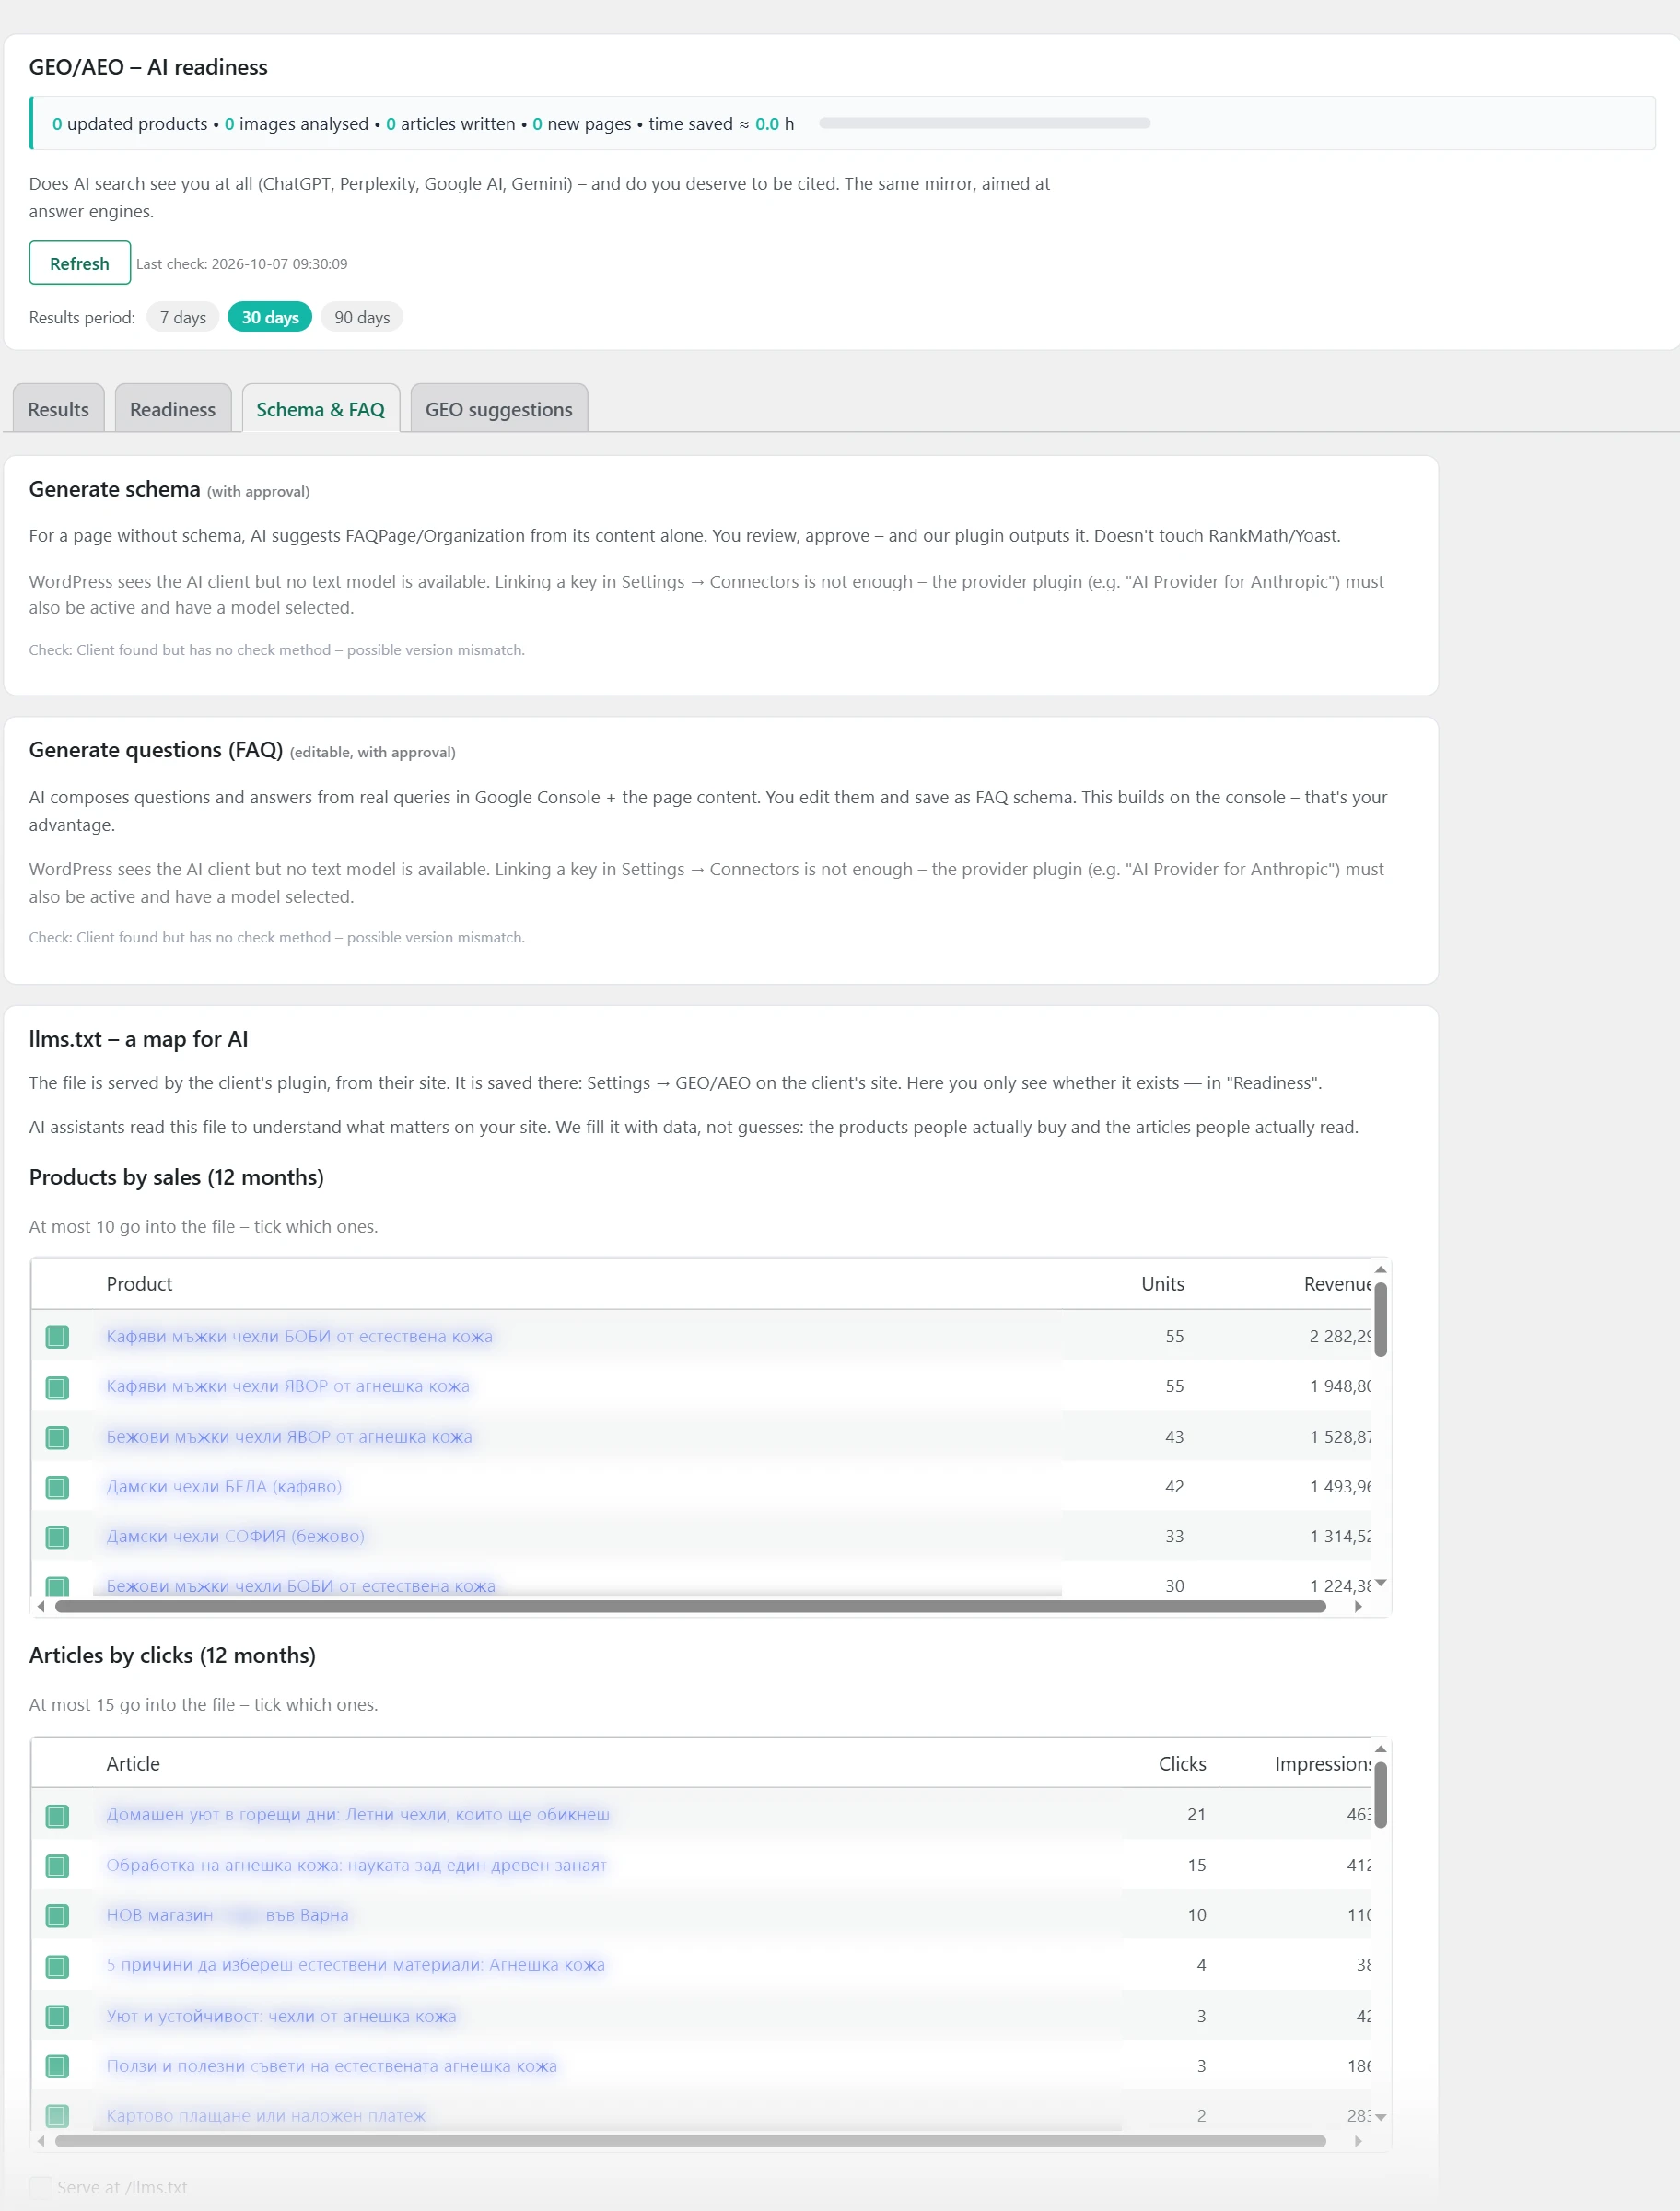Click the Clicks column header
Image resolution: width=1680 pixels, height=2211 pixels.
tap(1182, 1764)
